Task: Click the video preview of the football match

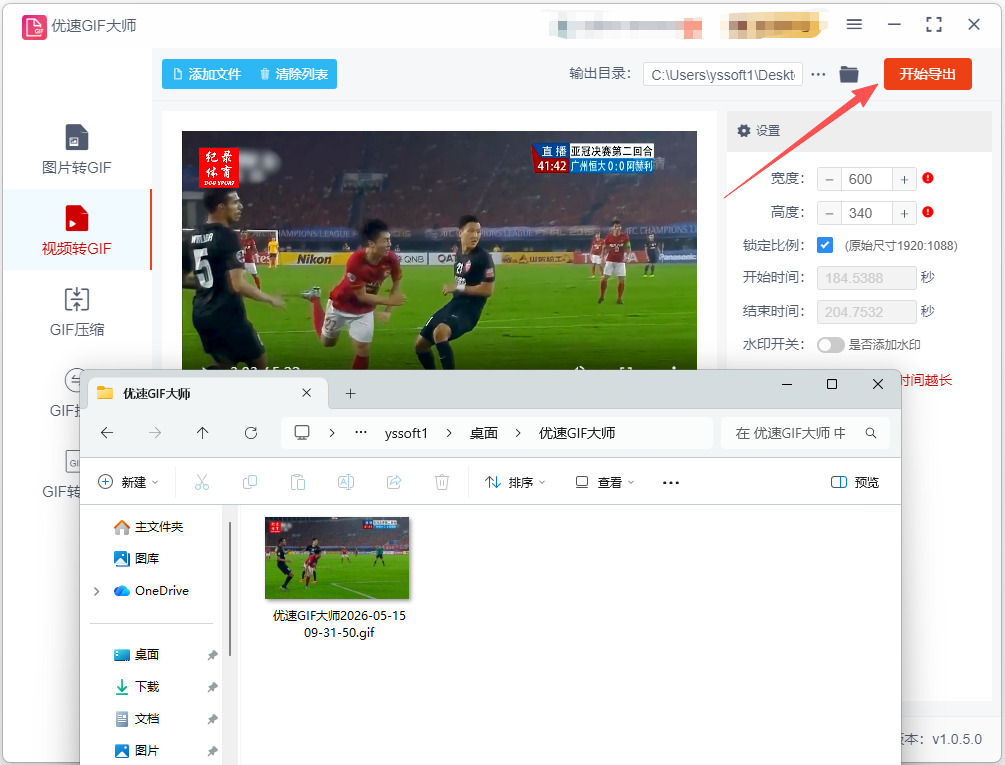Action: [x=439, y=250]
